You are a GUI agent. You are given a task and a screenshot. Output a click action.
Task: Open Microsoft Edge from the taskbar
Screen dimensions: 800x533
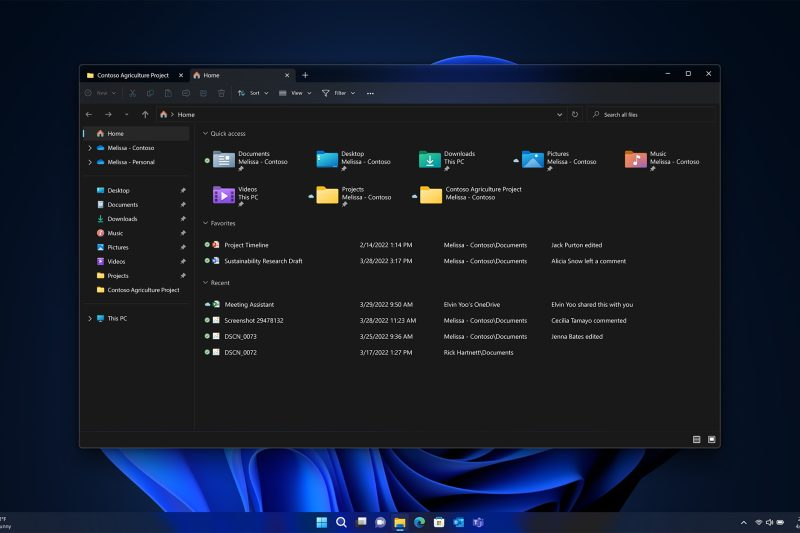[419, 522]
